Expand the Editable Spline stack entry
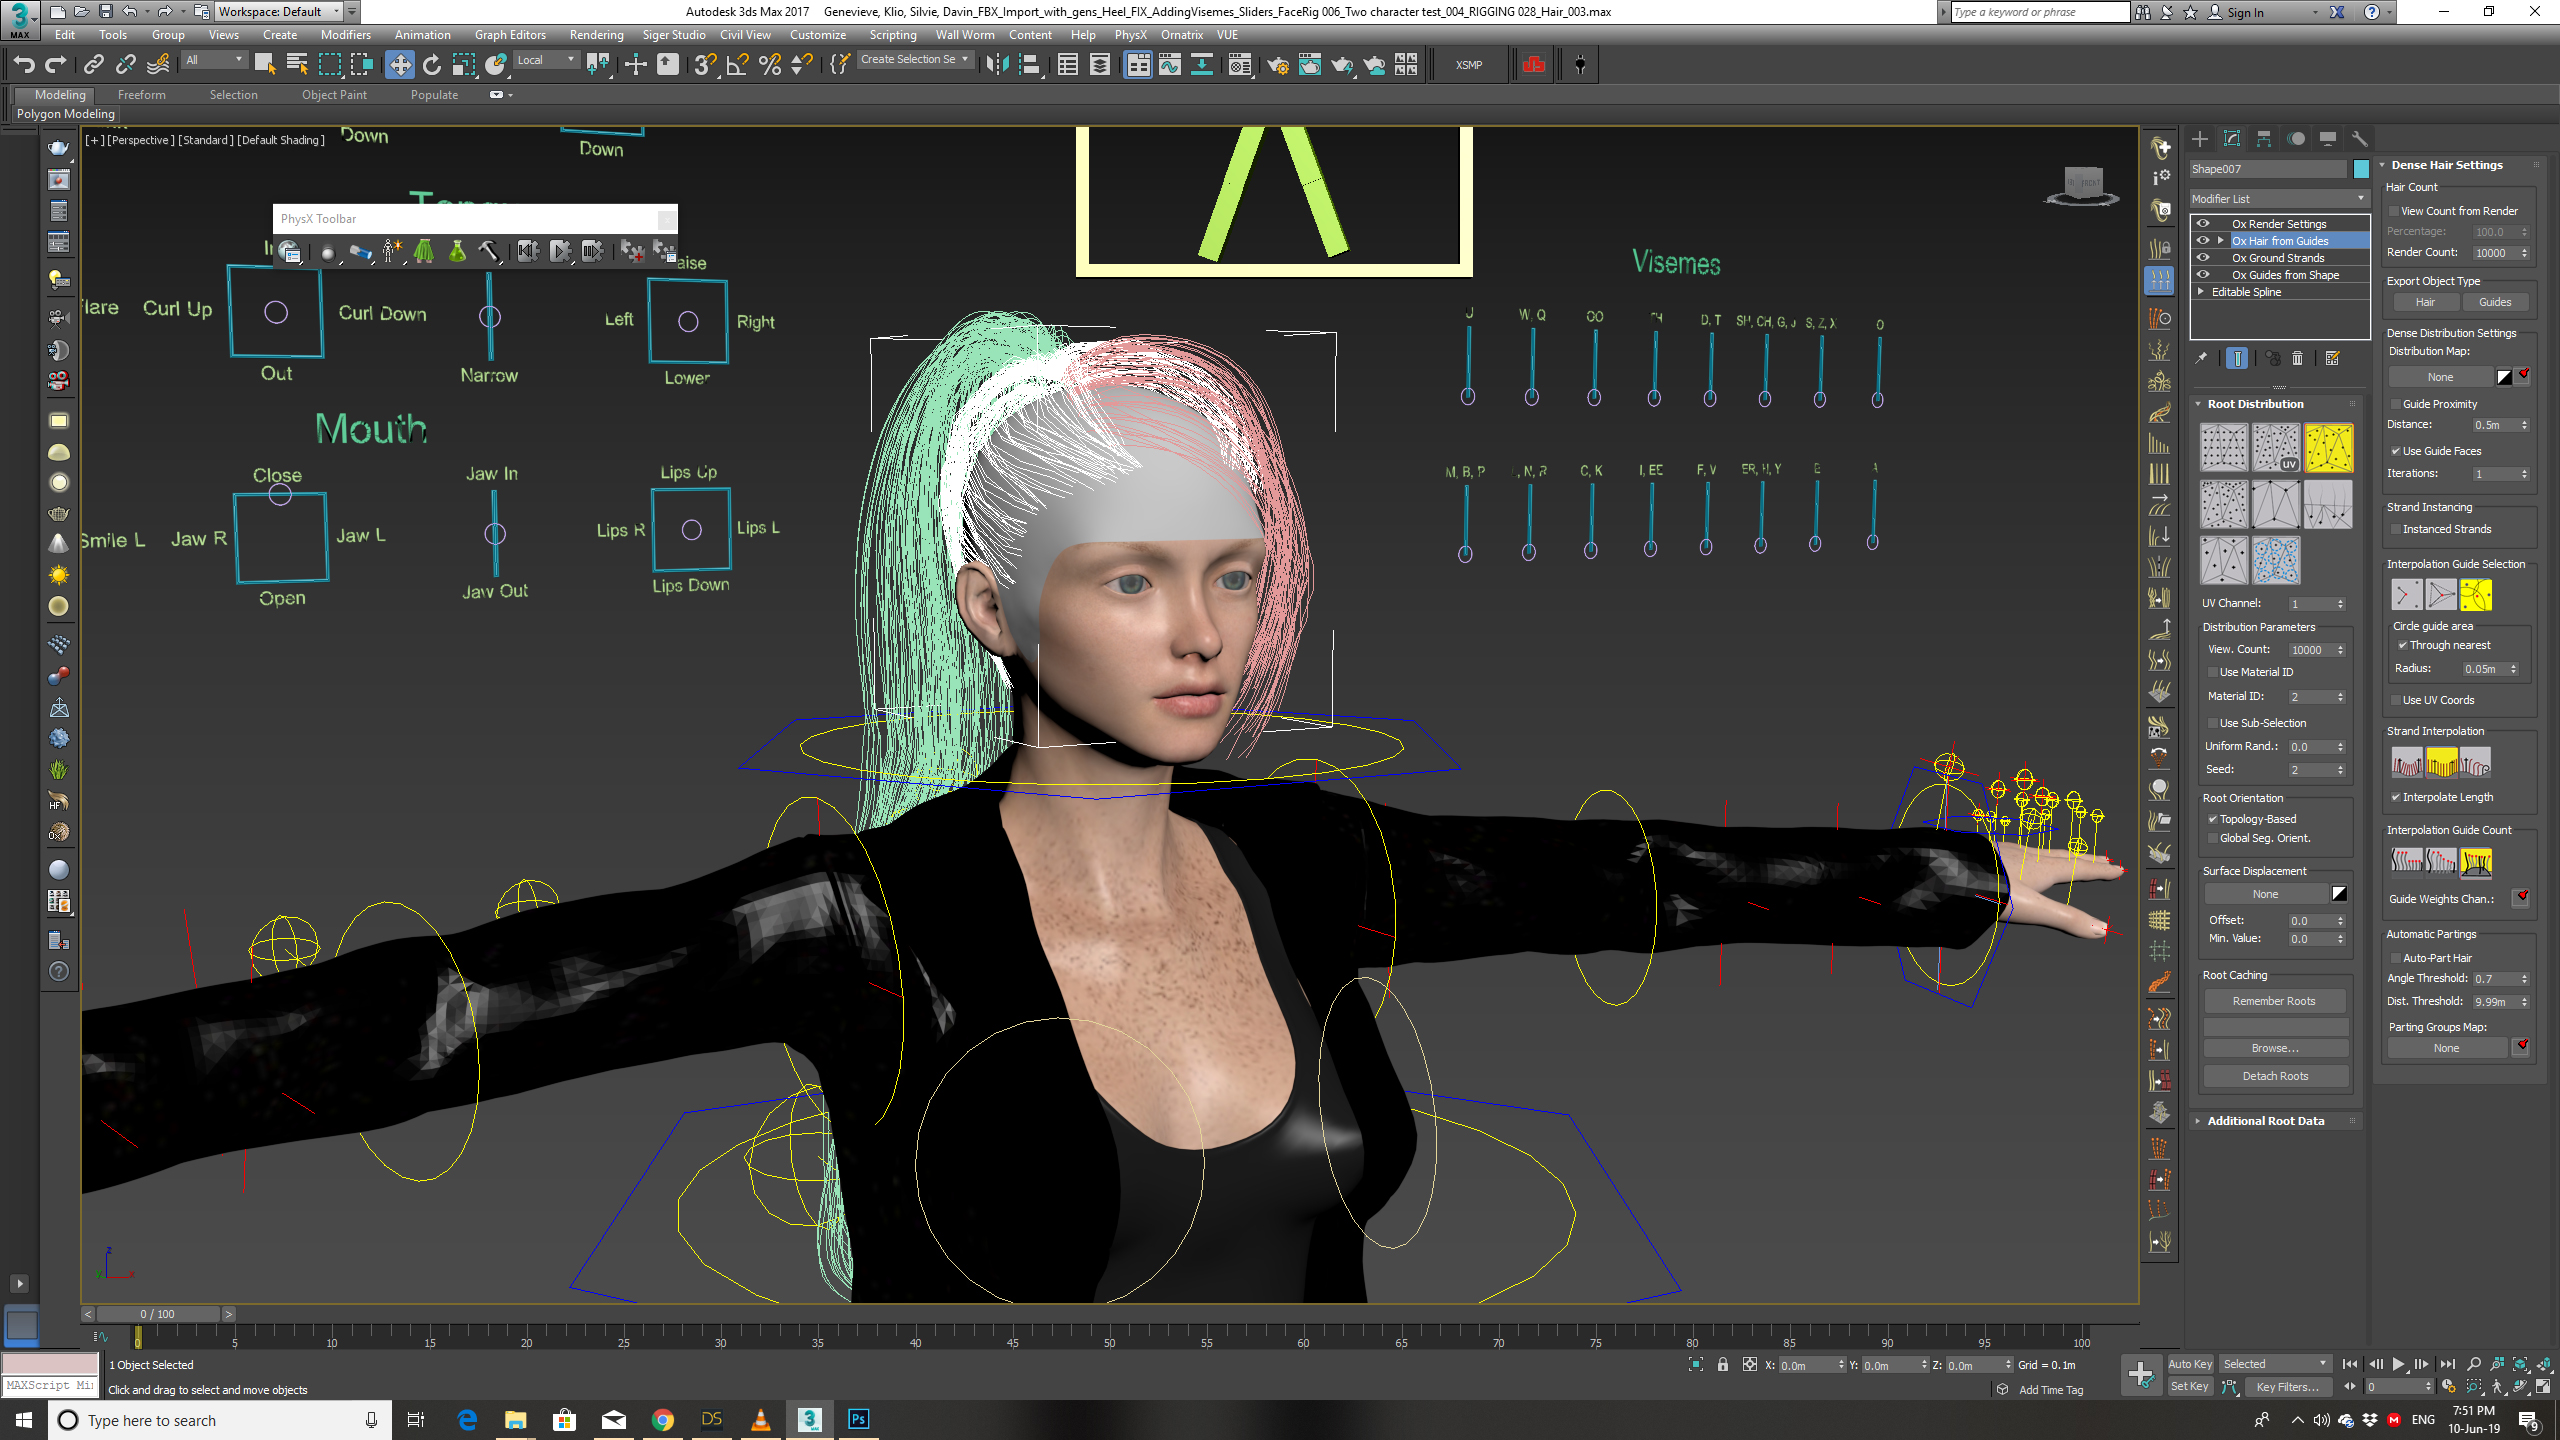2560x1440 pixels. click(2201, 292)
